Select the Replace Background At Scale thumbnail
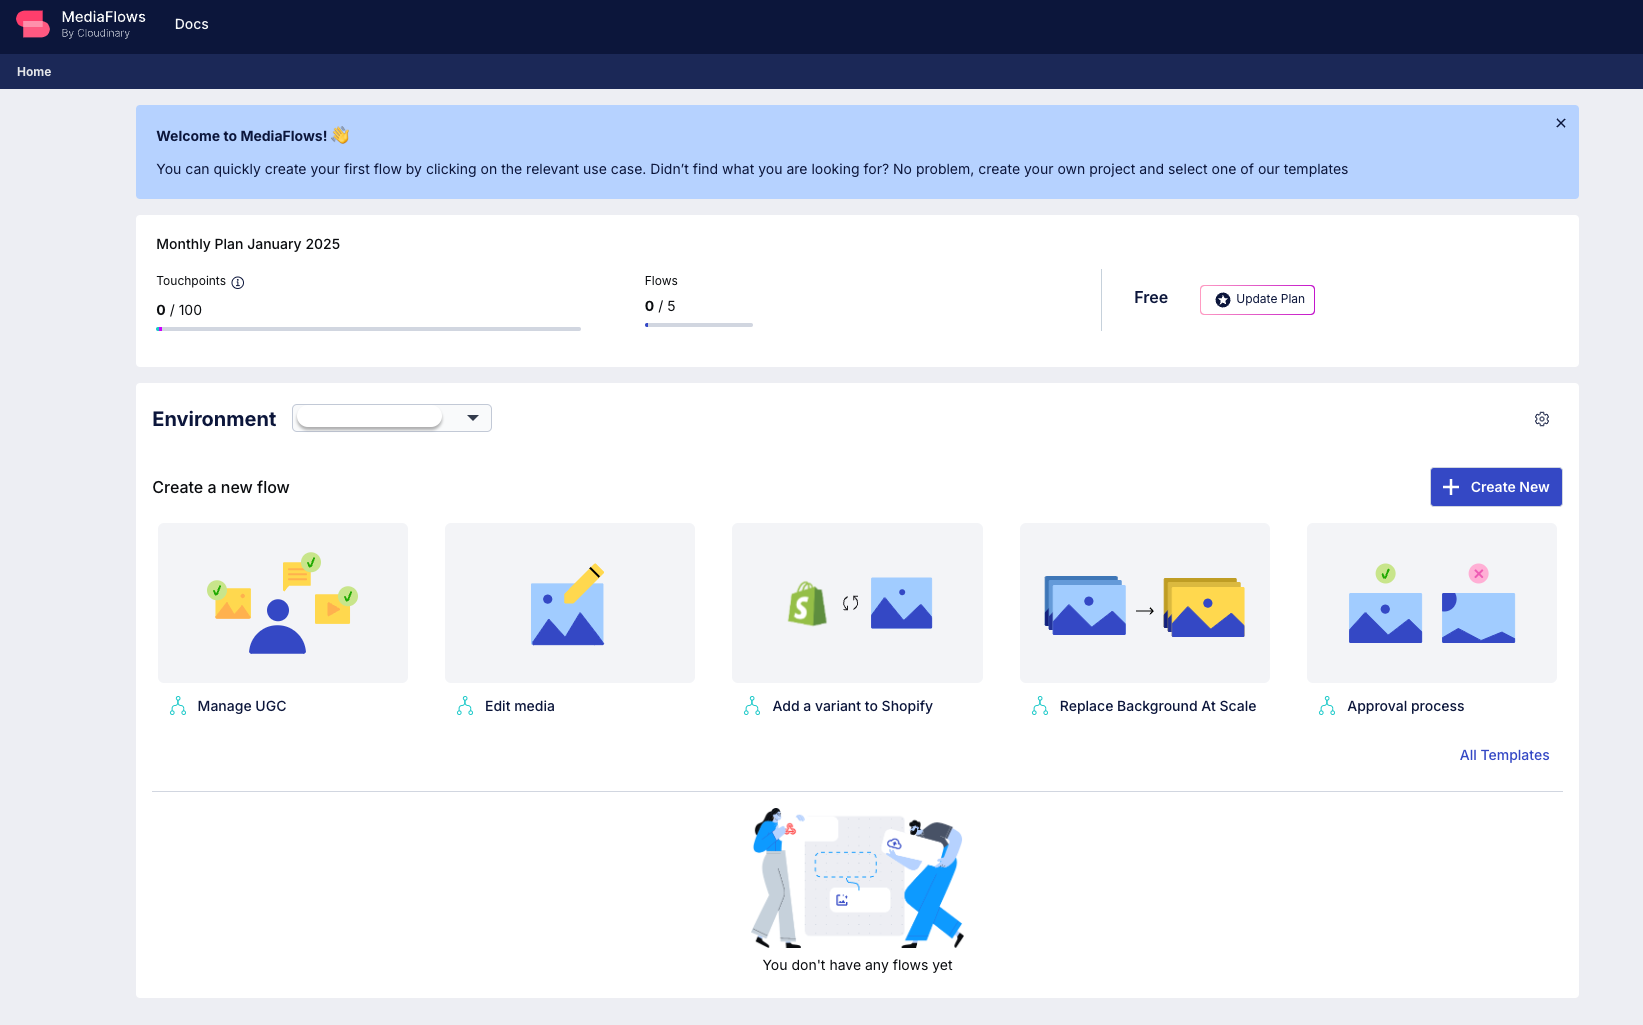 click(x=1144, y=603)
